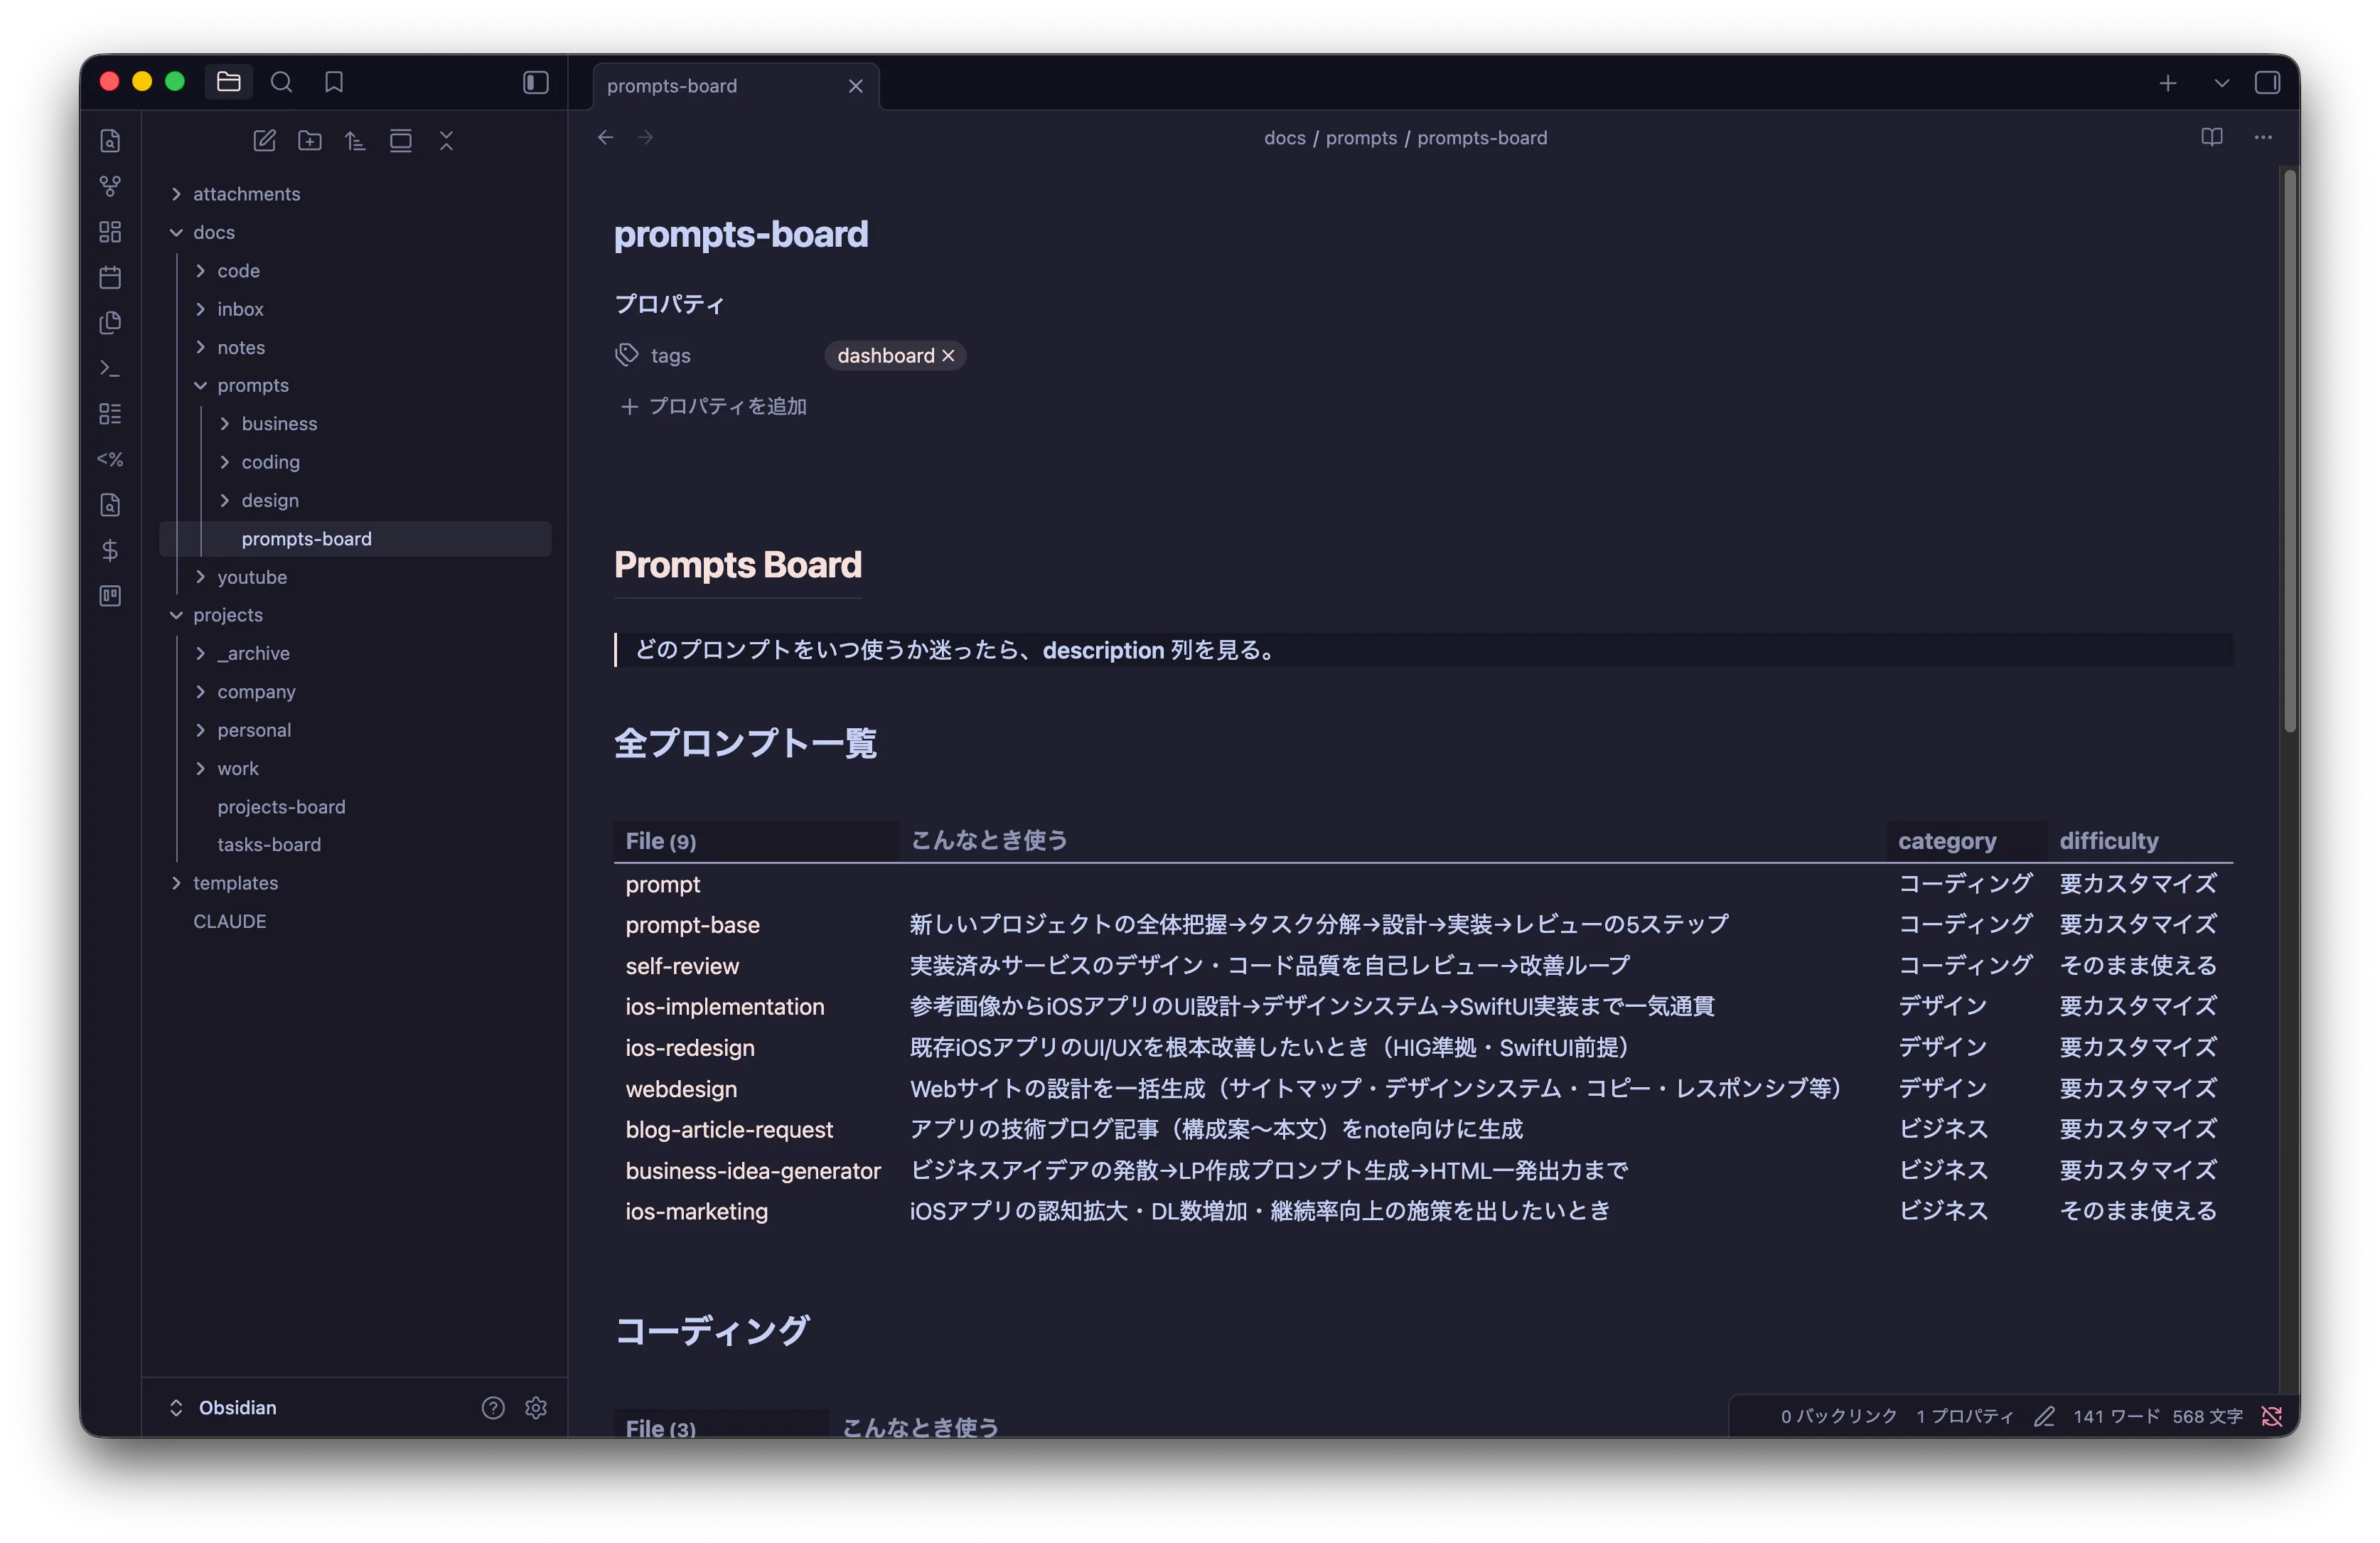Open the bookmarks panel icon
This screenshot has height=1543, width=2380.
pyautogui.click(x=334, y=82)
